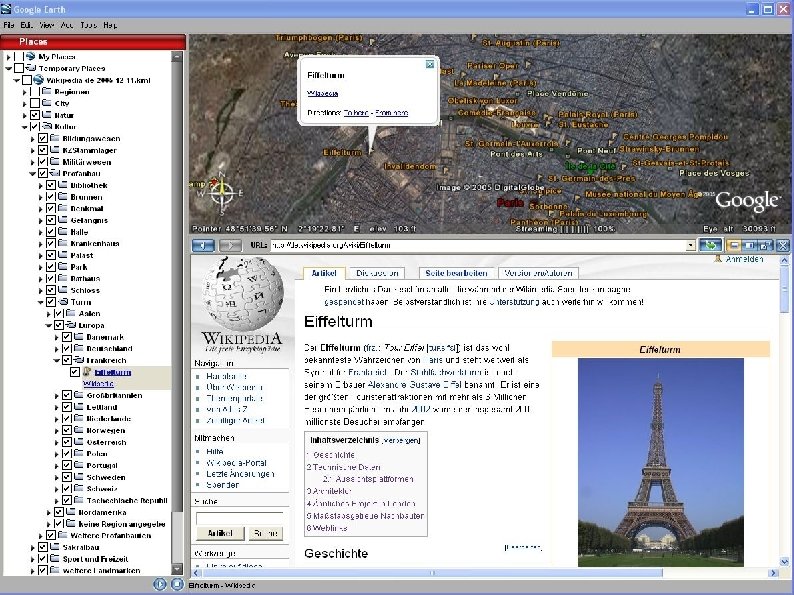Click the second browser layout icon after Go
This screenshot has width=794, height=595.
point(749,246)
